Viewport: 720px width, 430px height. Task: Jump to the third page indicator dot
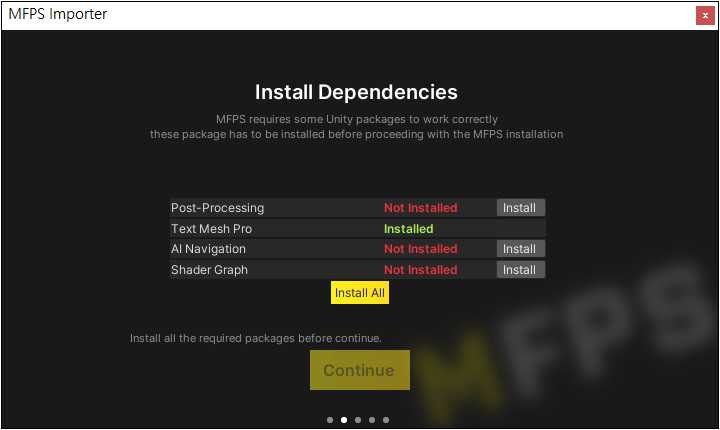coord(358,420)
